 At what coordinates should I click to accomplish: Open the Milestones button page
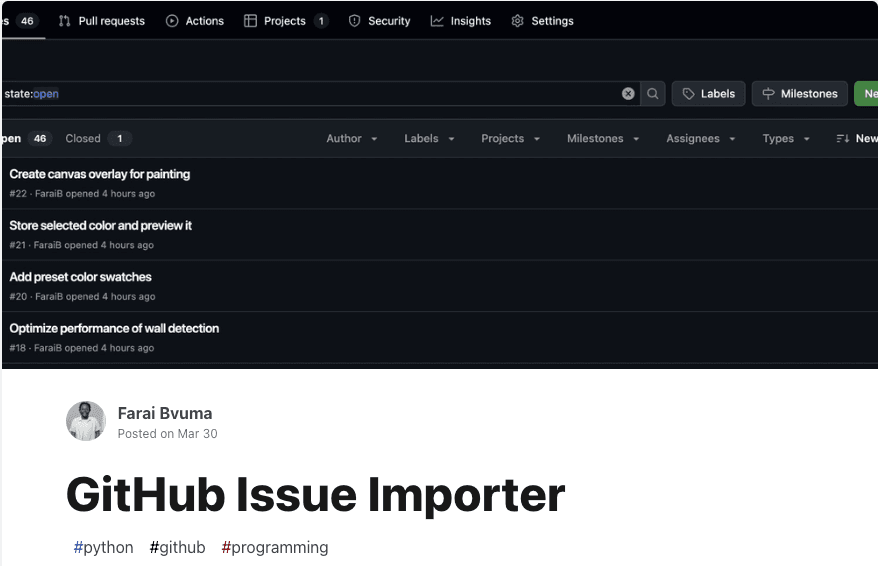[800, 93]
